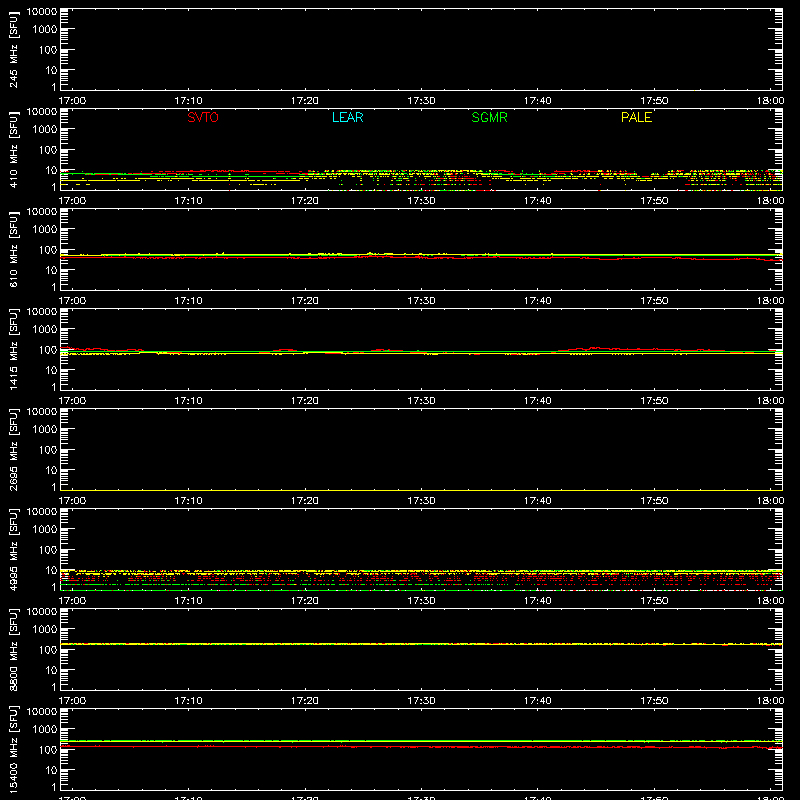Click the 10 tick of the 8800 MHz axis
This screenshot has width=800, height=800.
tap(51, 670)
